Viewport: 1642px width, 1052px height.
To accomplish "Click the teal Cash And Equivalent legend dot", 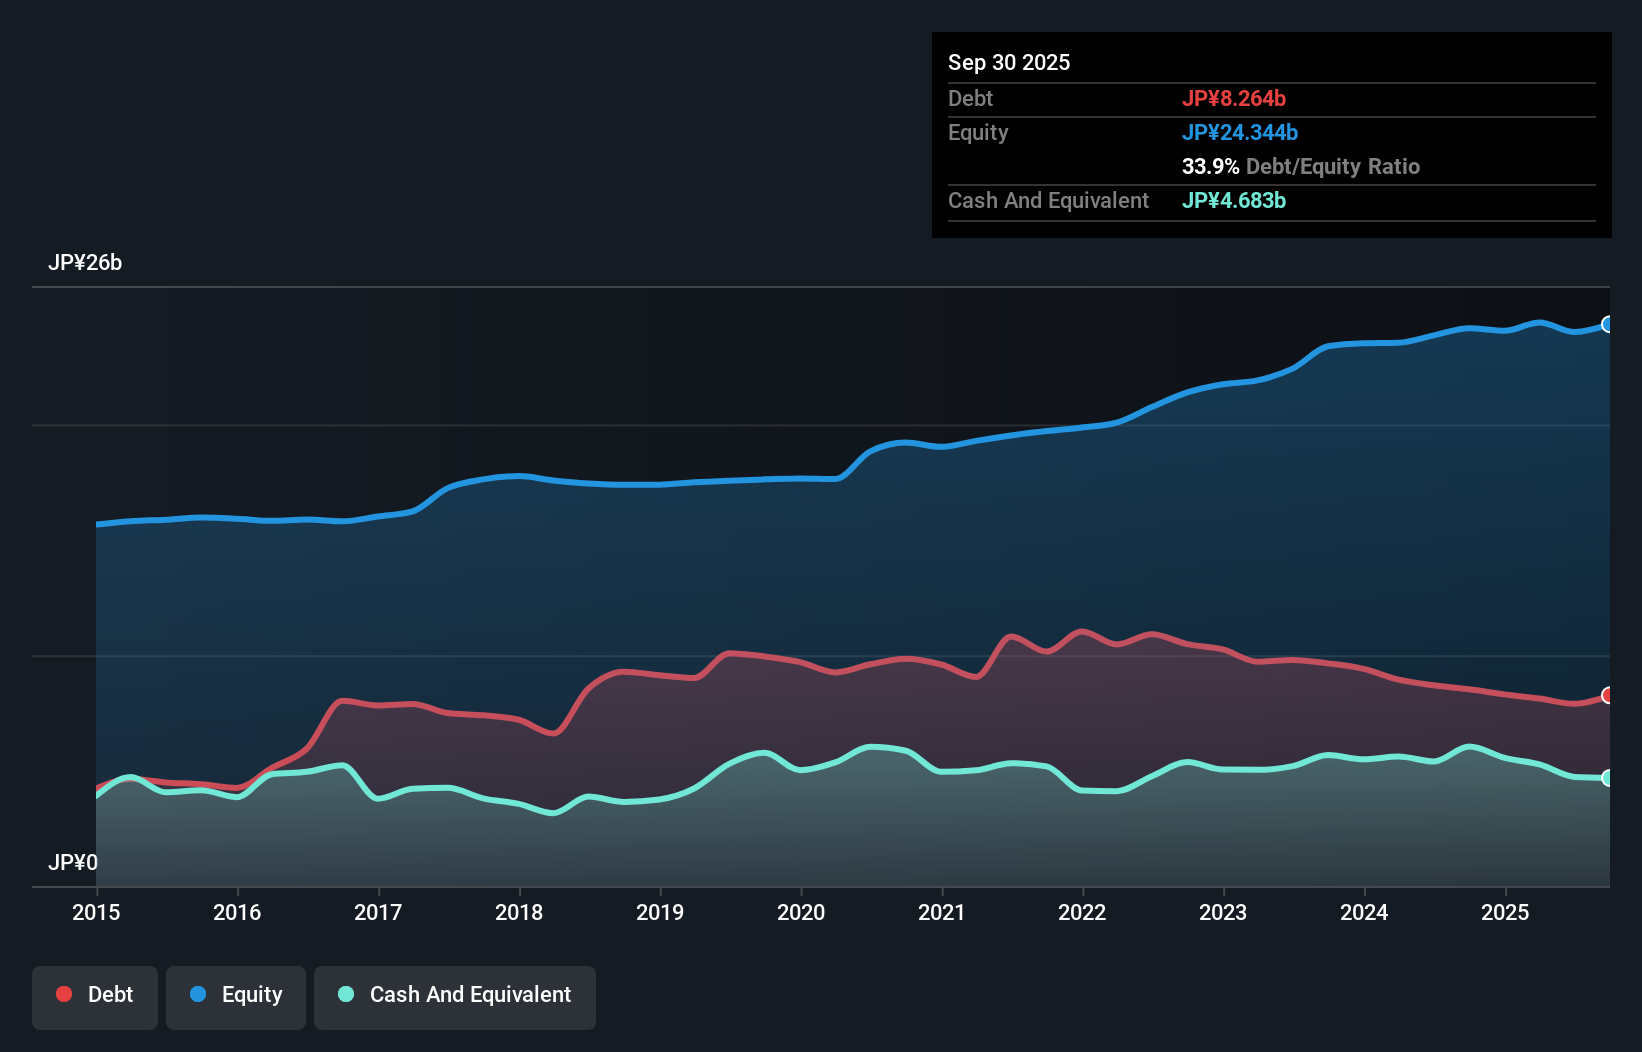I will (345, 995).
